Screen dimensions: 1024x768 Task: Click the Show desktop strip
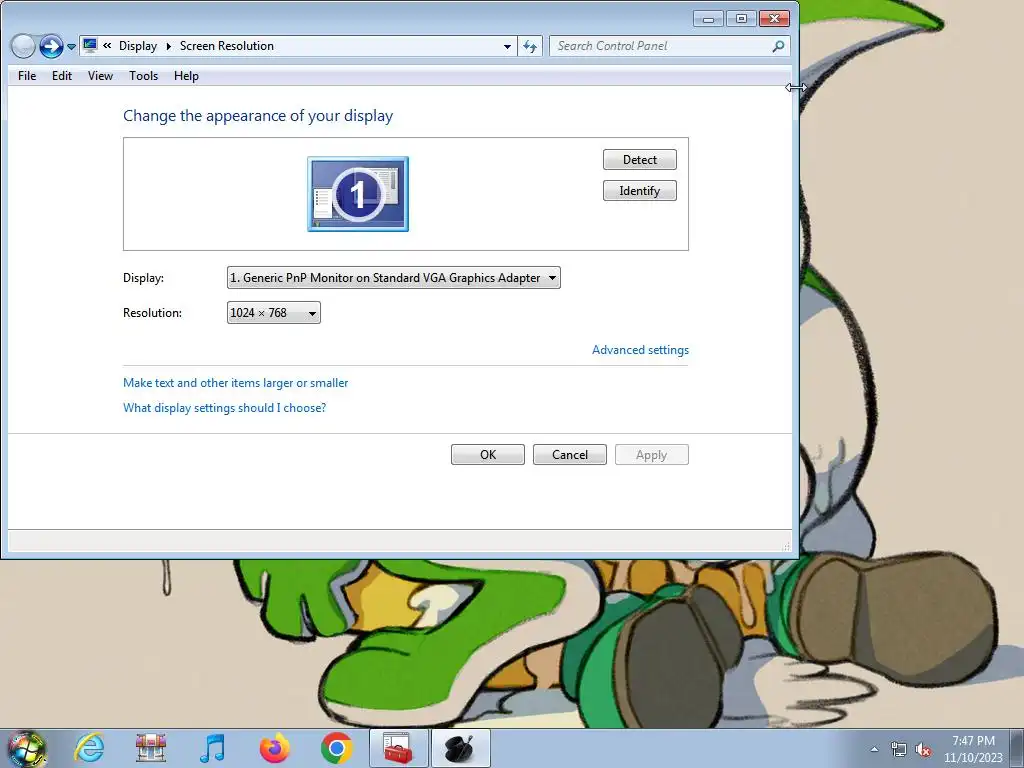coord(1017,748)
